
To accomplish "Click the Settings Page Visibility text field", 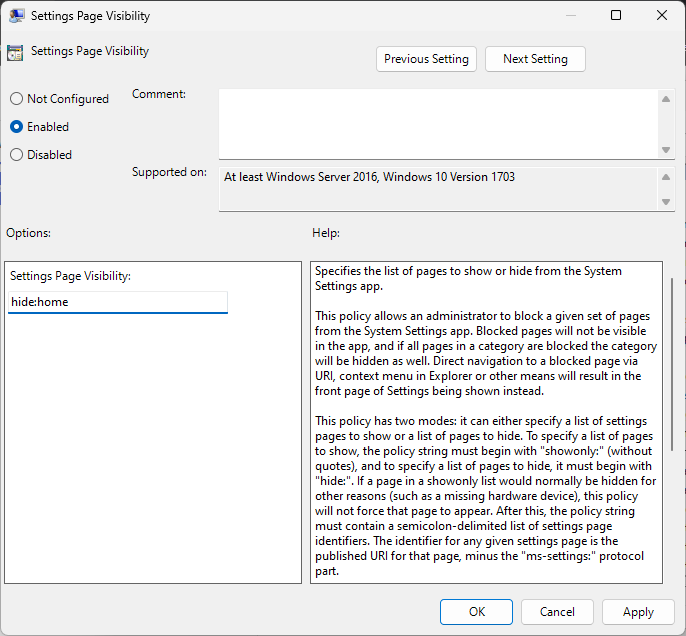I will (x=118, y=302).
